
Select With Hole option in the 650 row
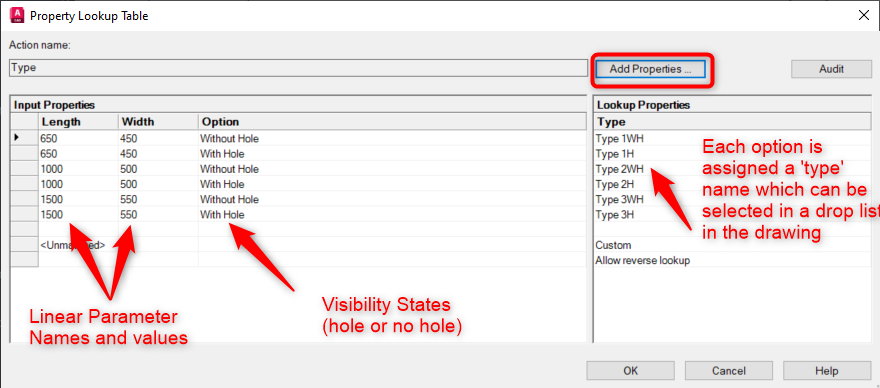tap(392, 153)
